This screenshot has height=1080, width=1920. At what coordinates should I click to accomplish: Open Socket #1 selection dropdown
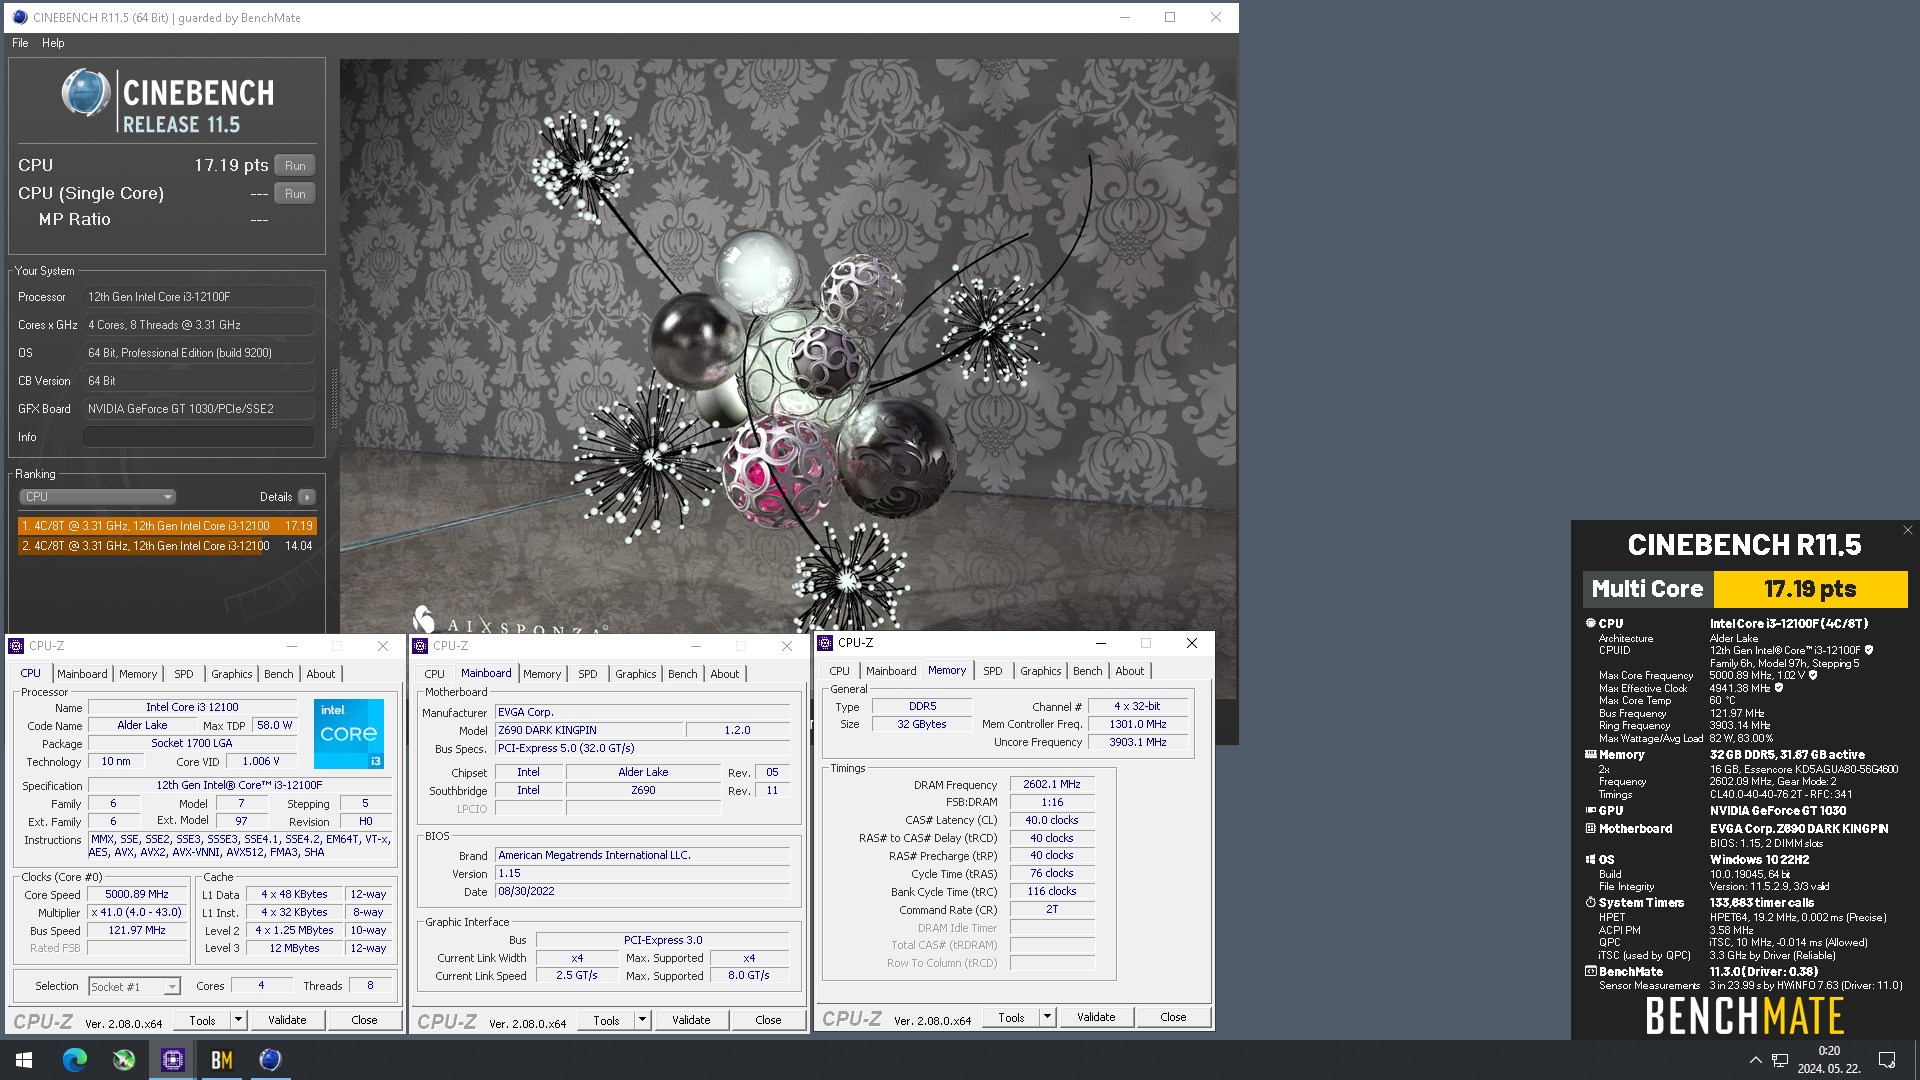point(134,987)
